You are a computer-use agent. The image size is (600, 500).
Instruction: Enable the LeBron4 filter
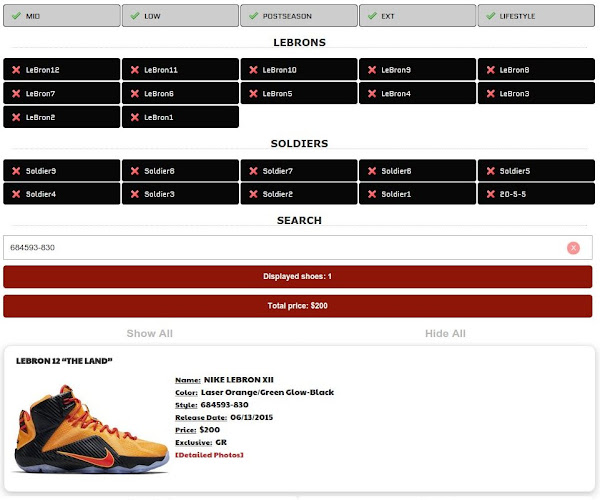(x=417, y=93)
